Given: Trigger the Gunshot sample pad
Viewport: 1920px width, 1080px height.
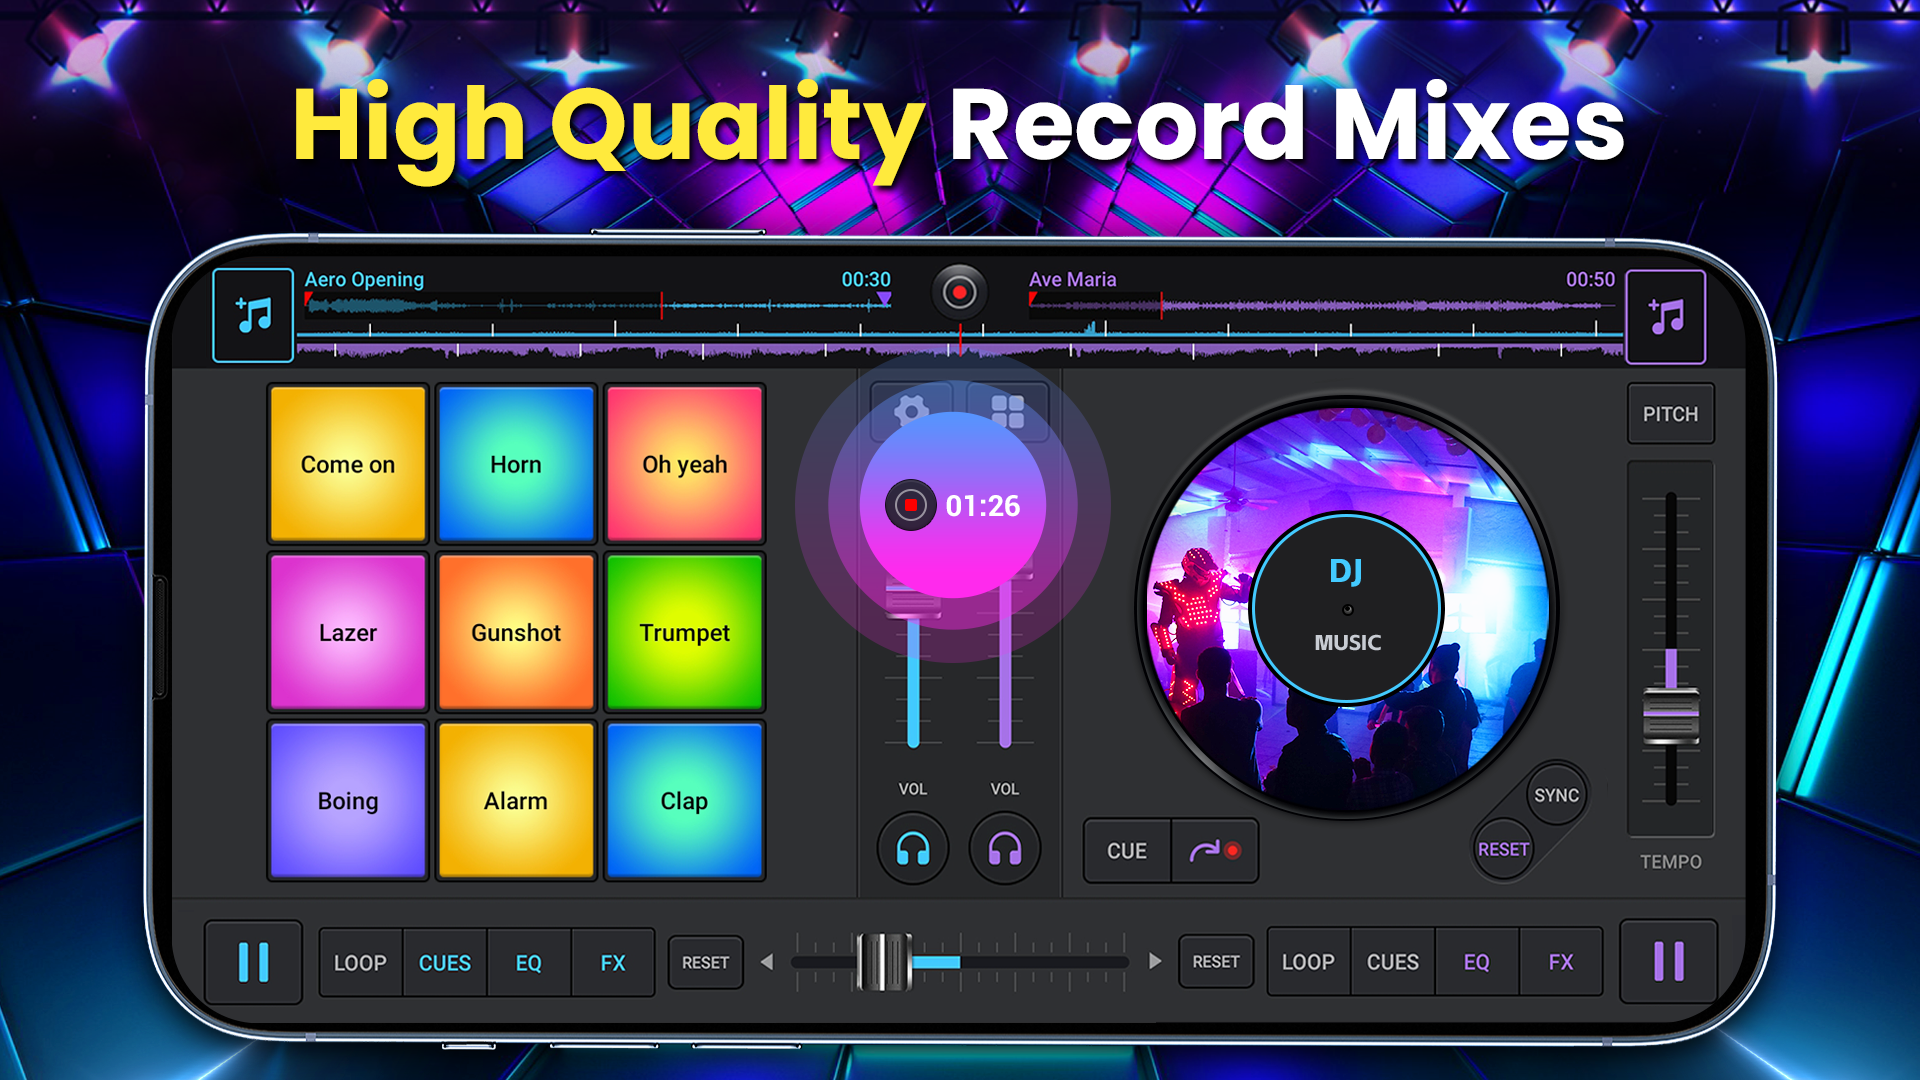Looking at the screenshot, I should click(515, 632).
